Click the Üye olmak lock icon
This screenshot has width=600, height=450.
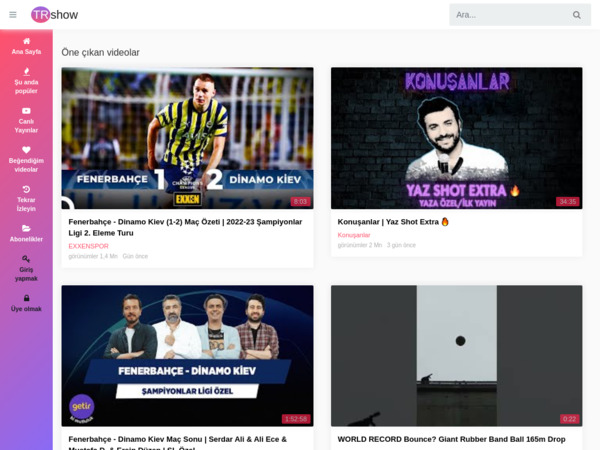(26, 298)
